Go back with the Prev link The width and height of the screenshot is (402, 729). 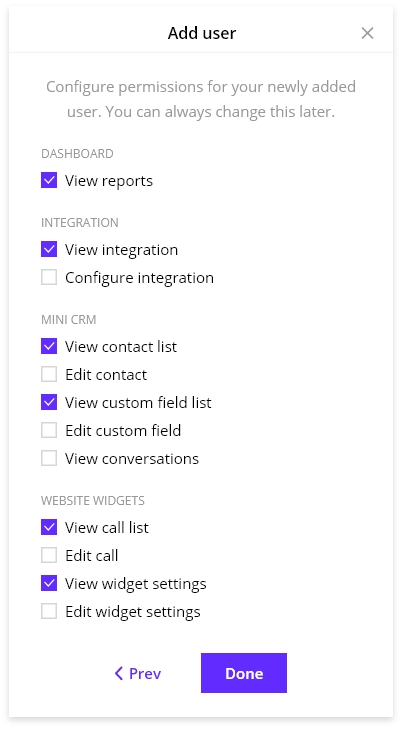click(x=138, y=673)
